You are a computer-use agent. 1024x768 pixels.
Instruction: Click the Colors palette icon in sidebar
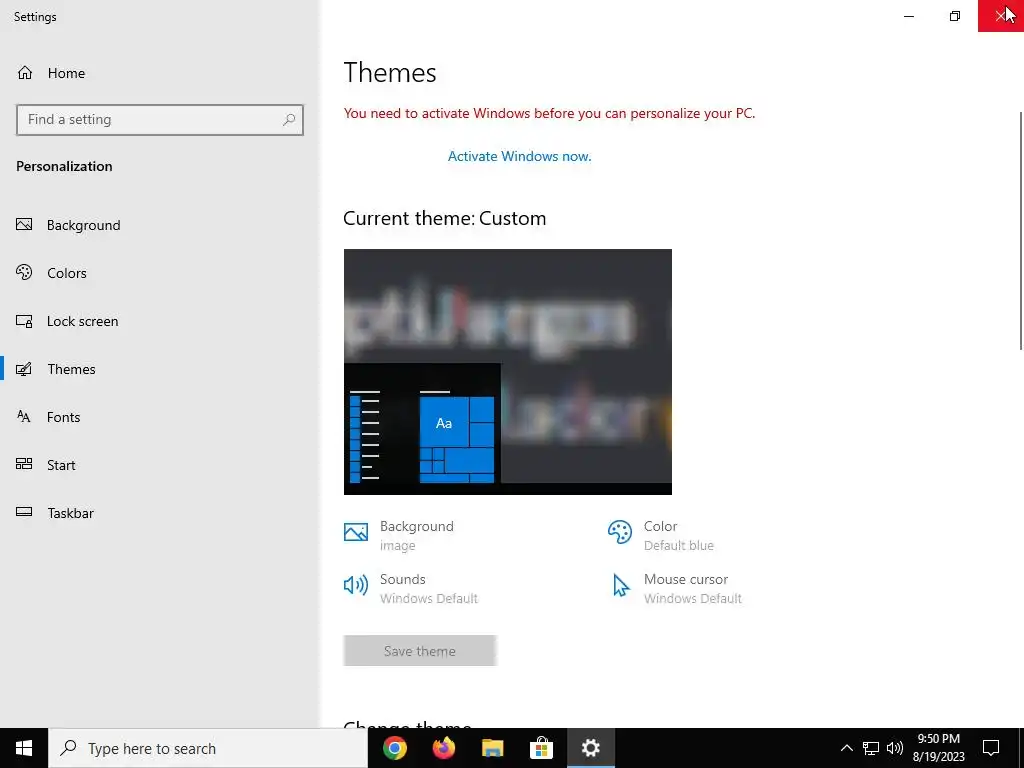coord(24,272)
